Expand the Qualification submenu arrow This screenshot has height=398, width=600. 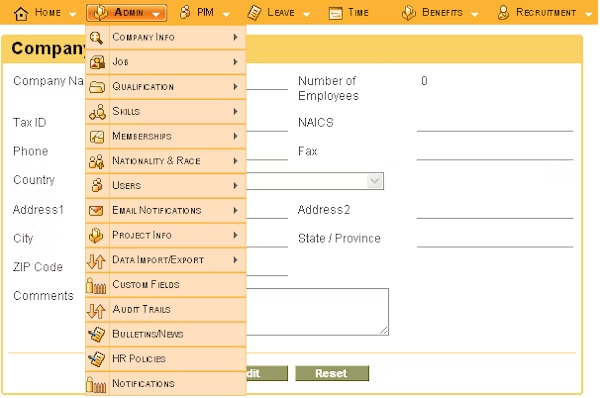pos(235,86)
